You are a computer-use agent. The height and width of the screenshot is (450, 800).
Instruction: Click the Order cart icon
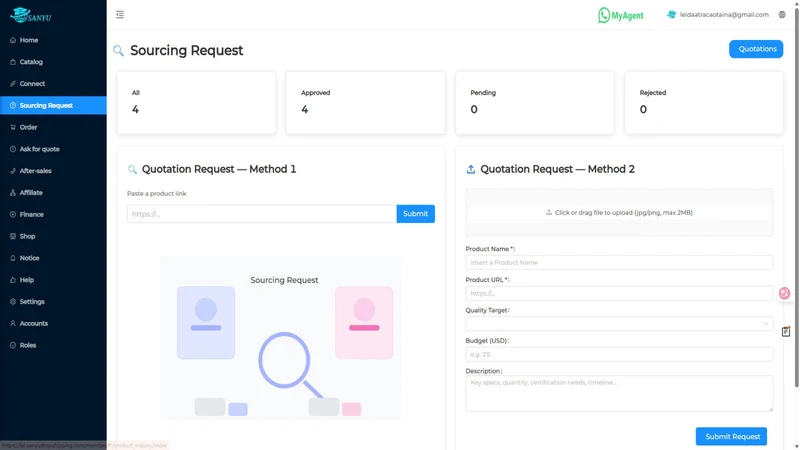click(x=13, y=127)
